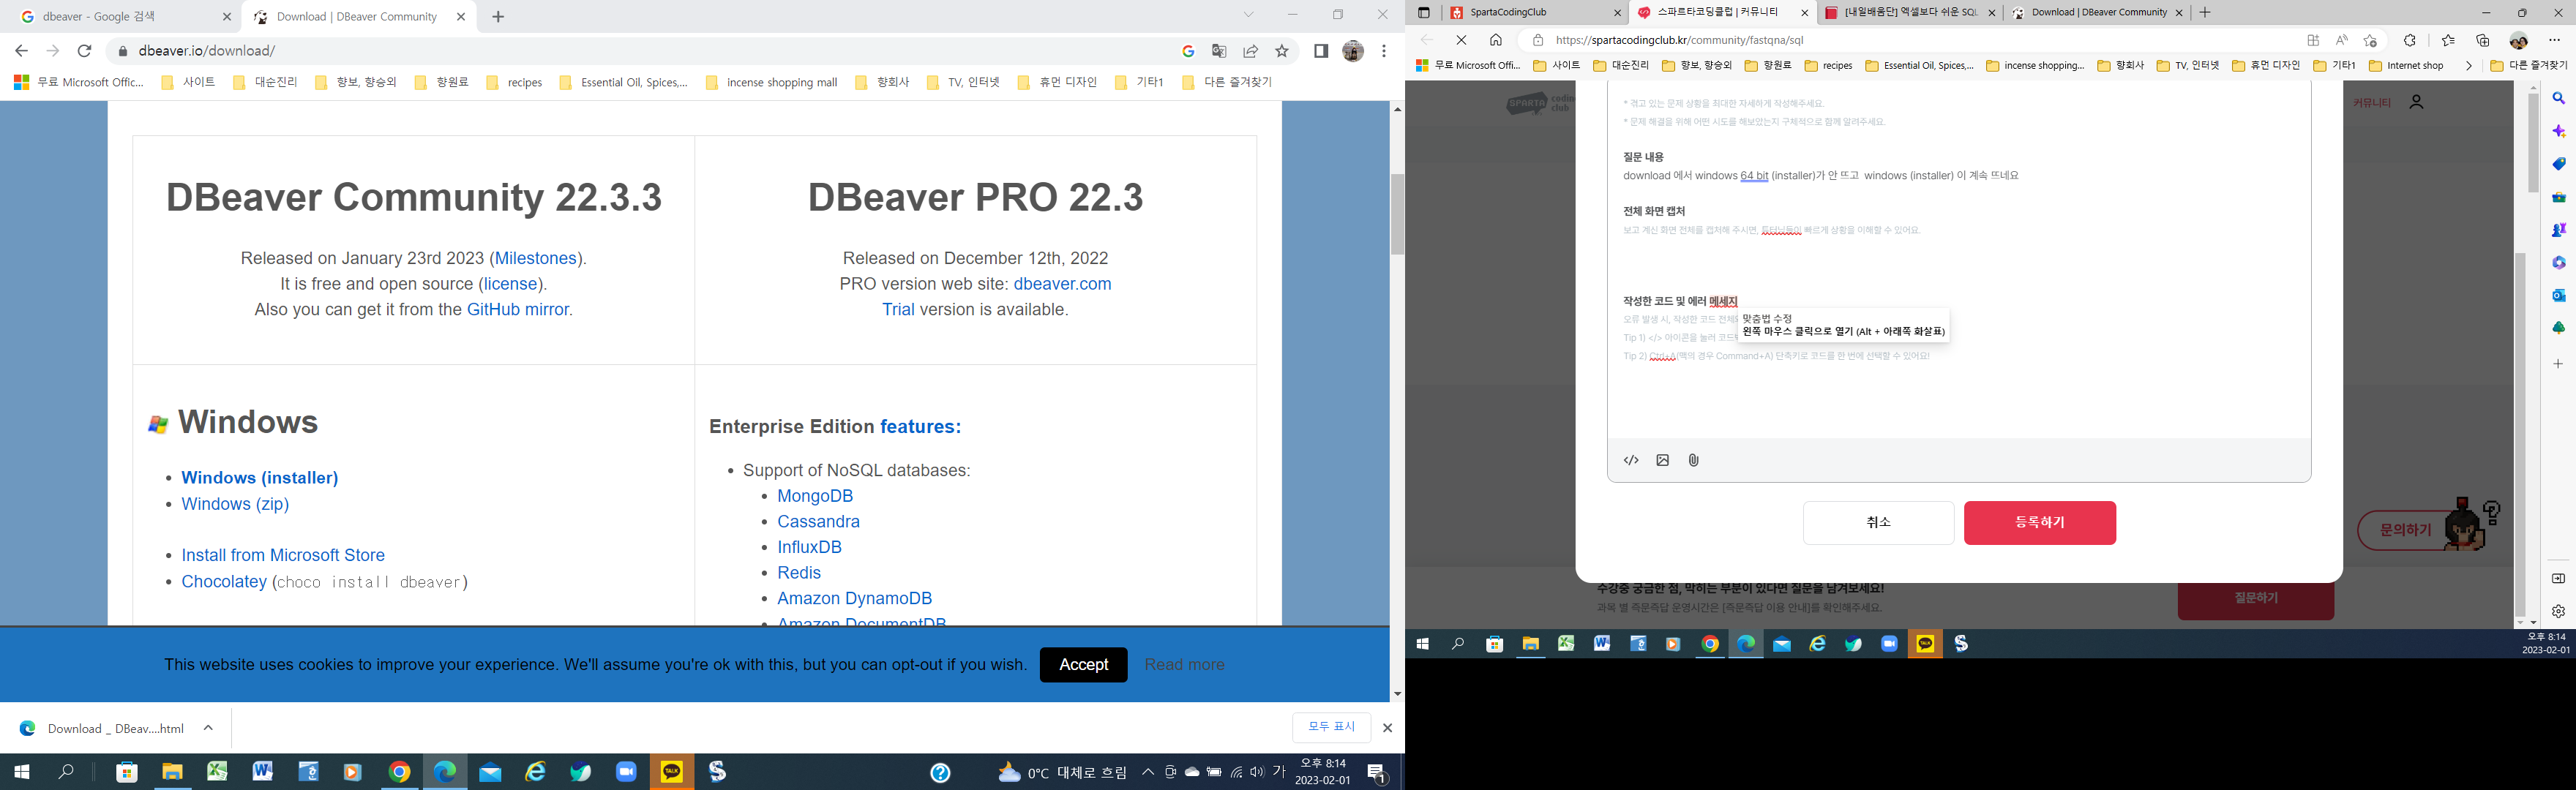
Task: Open Edge's Settings and more menu
Action: 2554,40
